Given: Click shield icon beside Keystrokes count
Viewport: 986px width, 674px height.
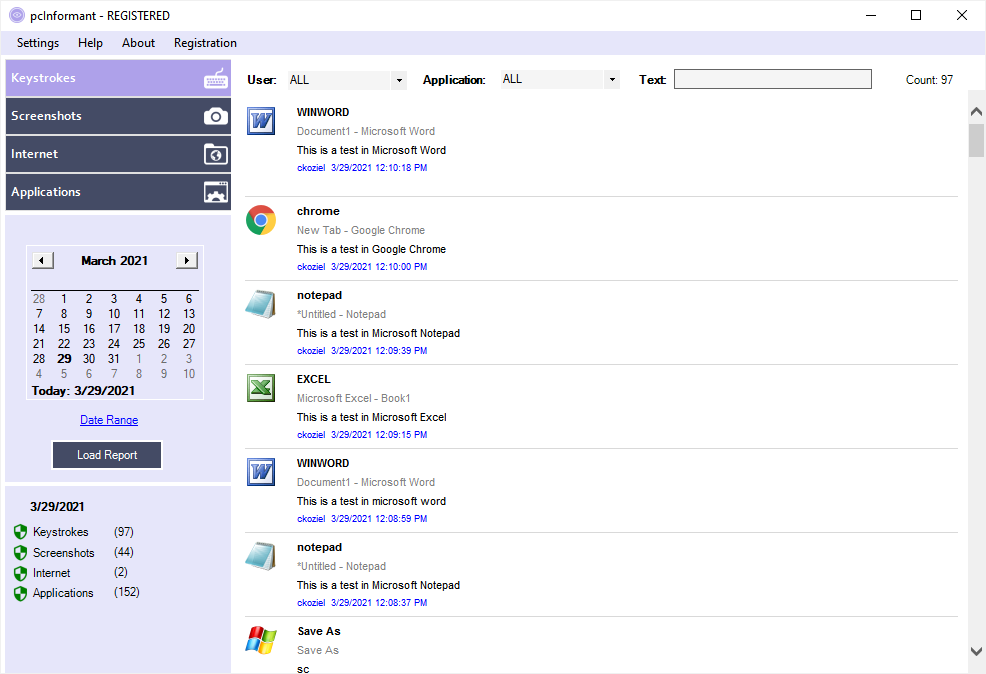Looking at the screenshot, I should [x=21, y=532].
